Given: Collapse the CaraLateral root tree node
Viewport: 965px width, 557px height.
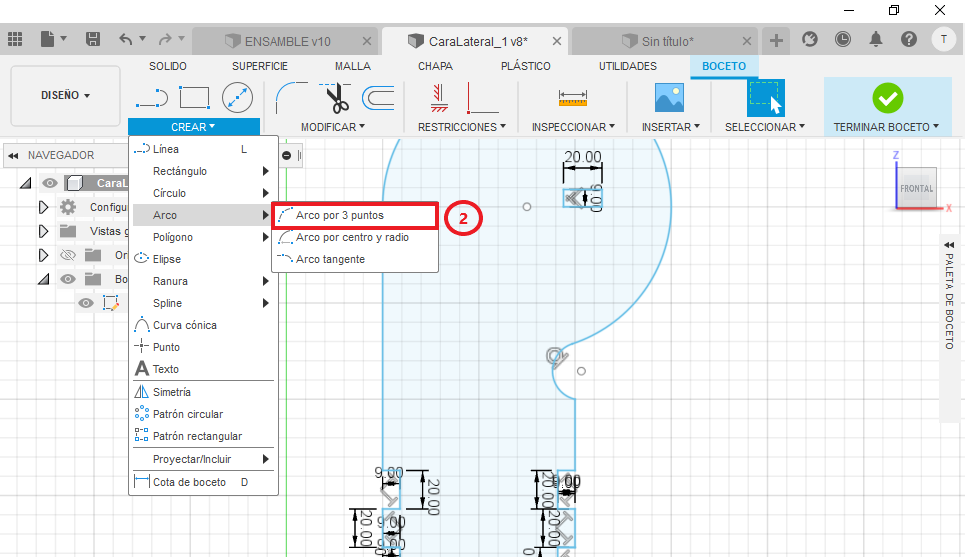Looking at the screenshot, I should [25, 183].
